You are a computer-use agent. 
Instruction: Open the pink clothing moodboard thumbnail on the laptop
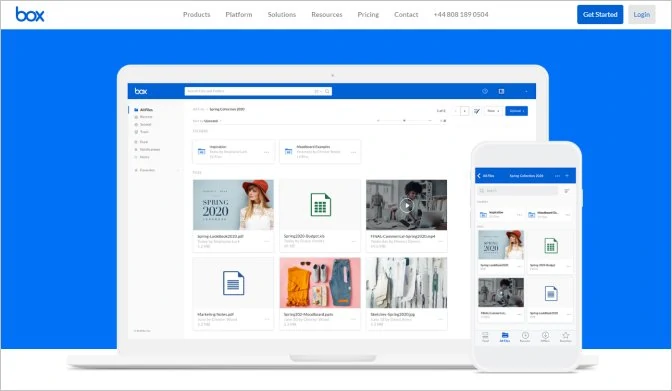320,283
